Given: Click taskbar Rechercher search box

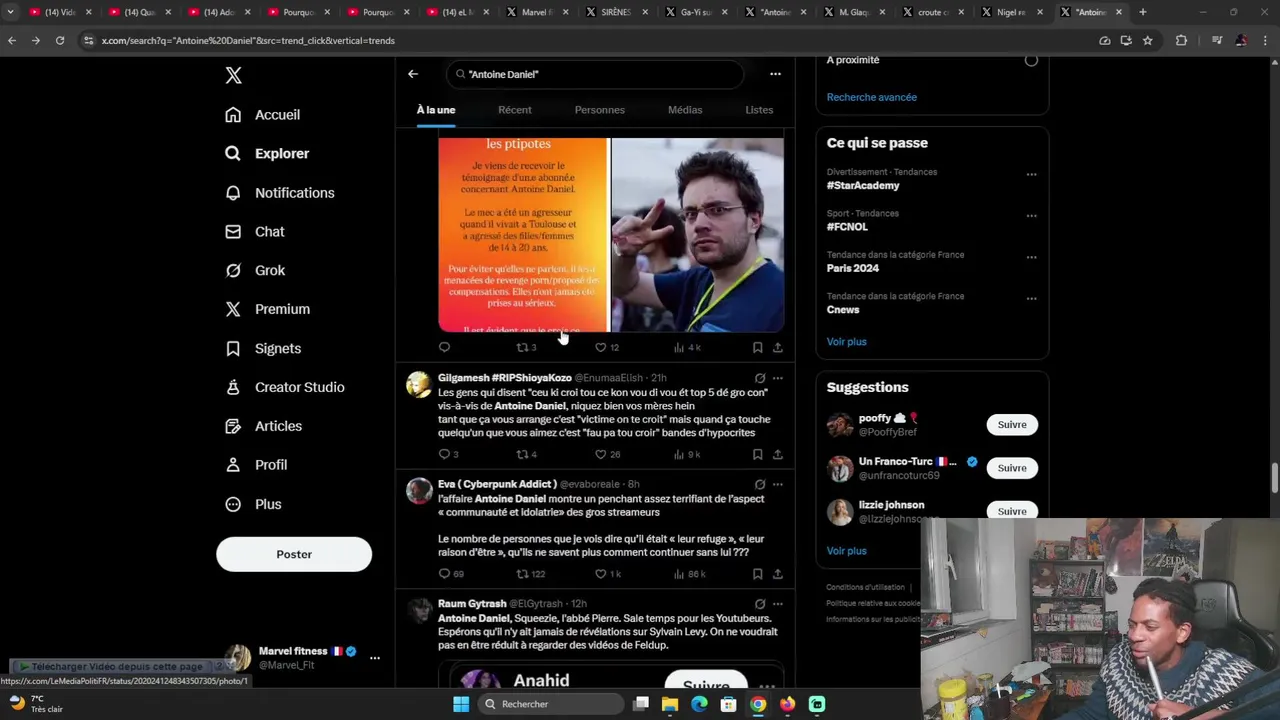Looking at the screenshot, I should point(549,704).
